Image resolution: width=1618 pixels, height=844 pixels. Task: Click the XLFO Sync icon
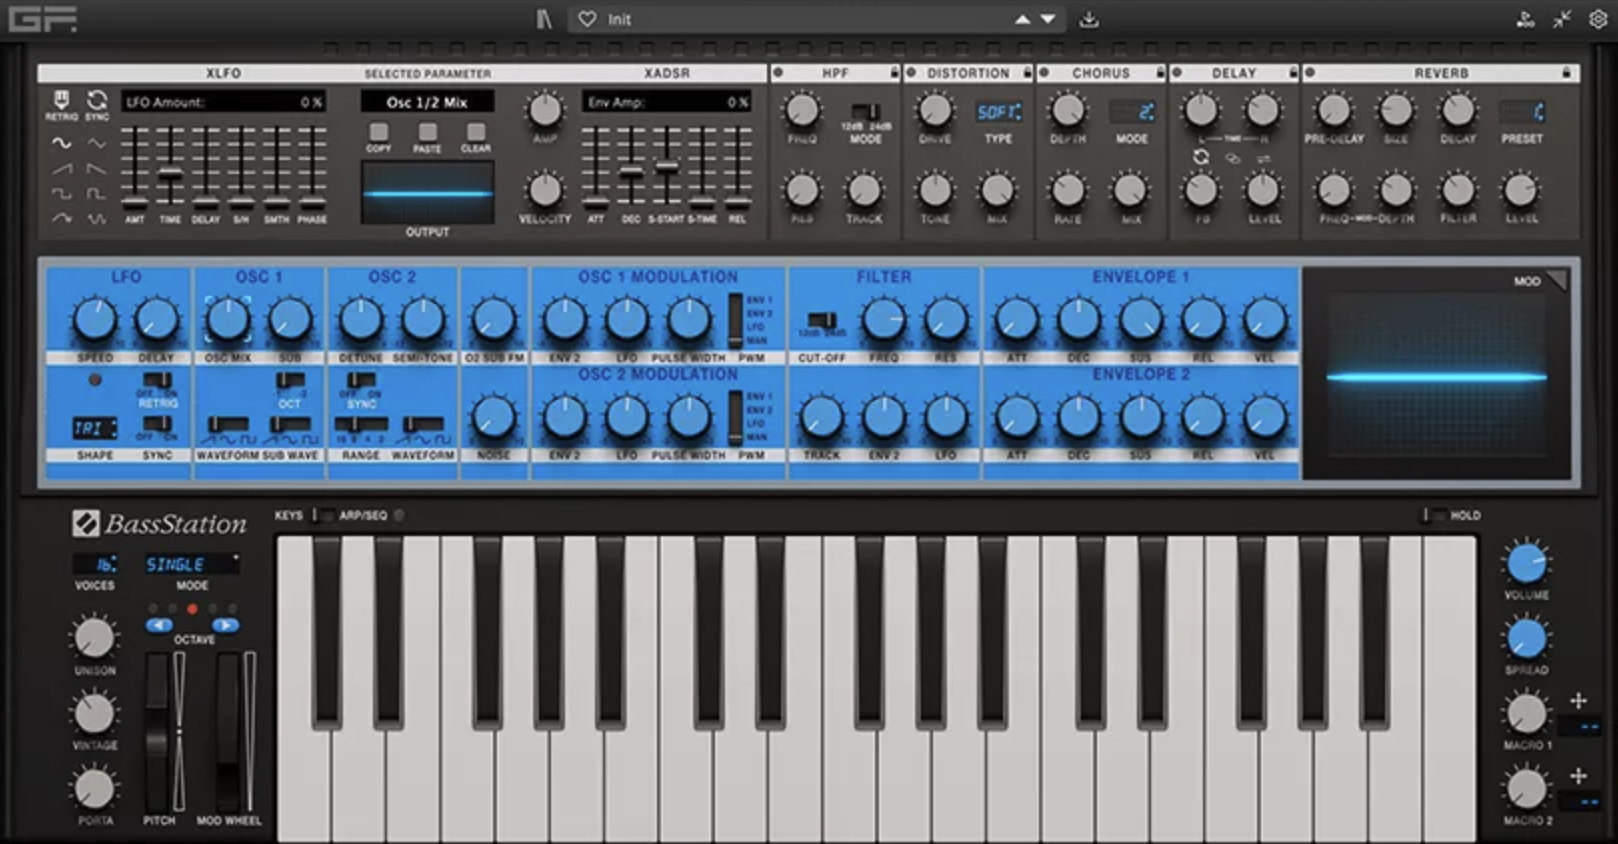pyautogui.click(x=97, y=99)
